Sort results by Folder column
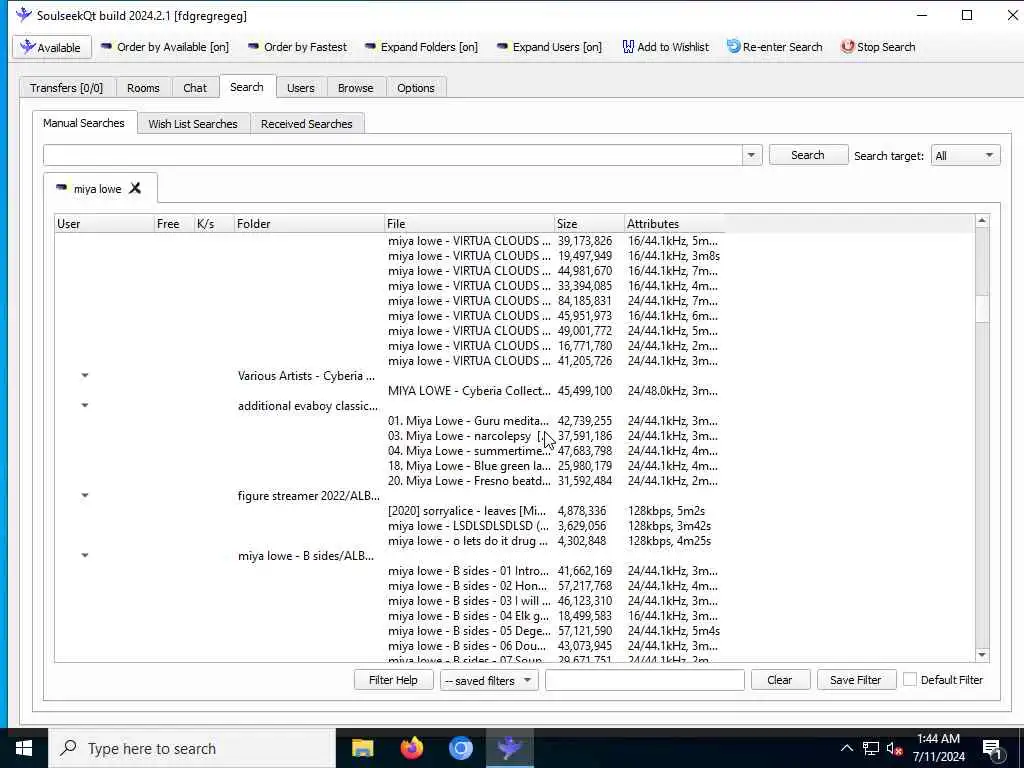 [x=309, y=223]
